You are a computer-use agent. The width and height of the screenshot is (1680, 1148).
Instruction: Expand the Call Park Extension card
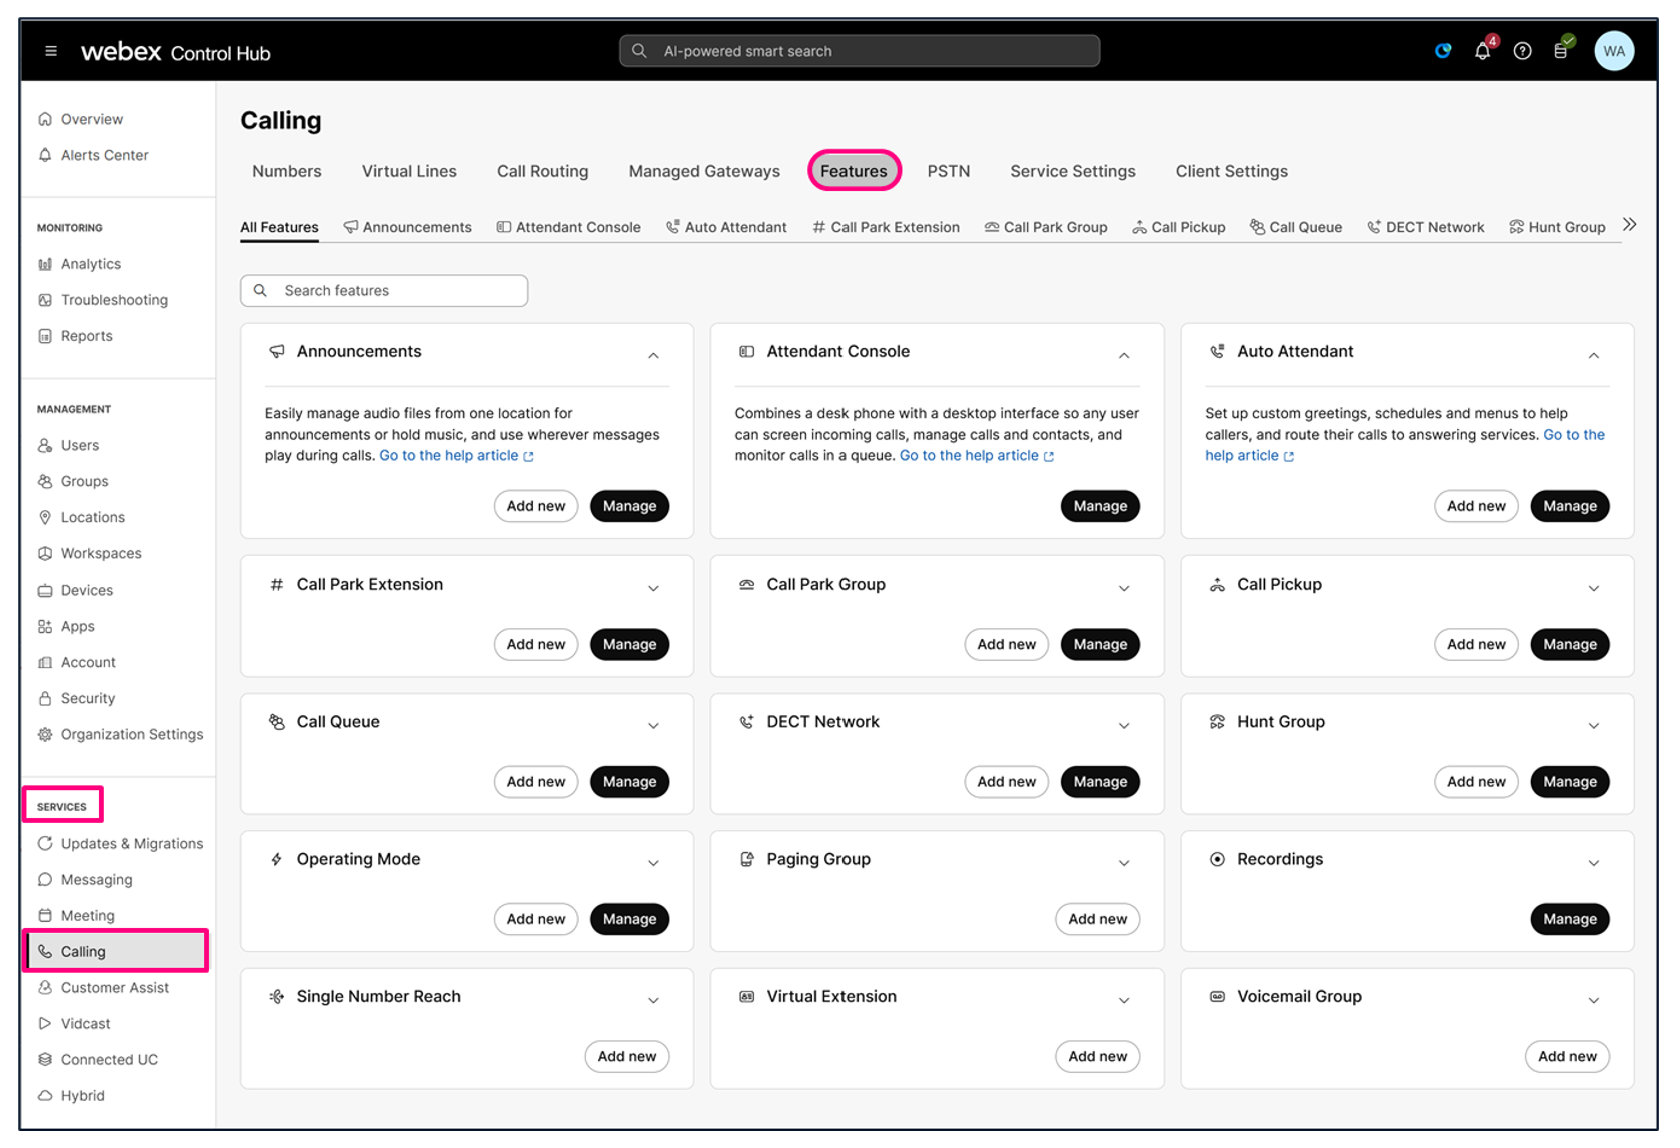pos(653,588)
